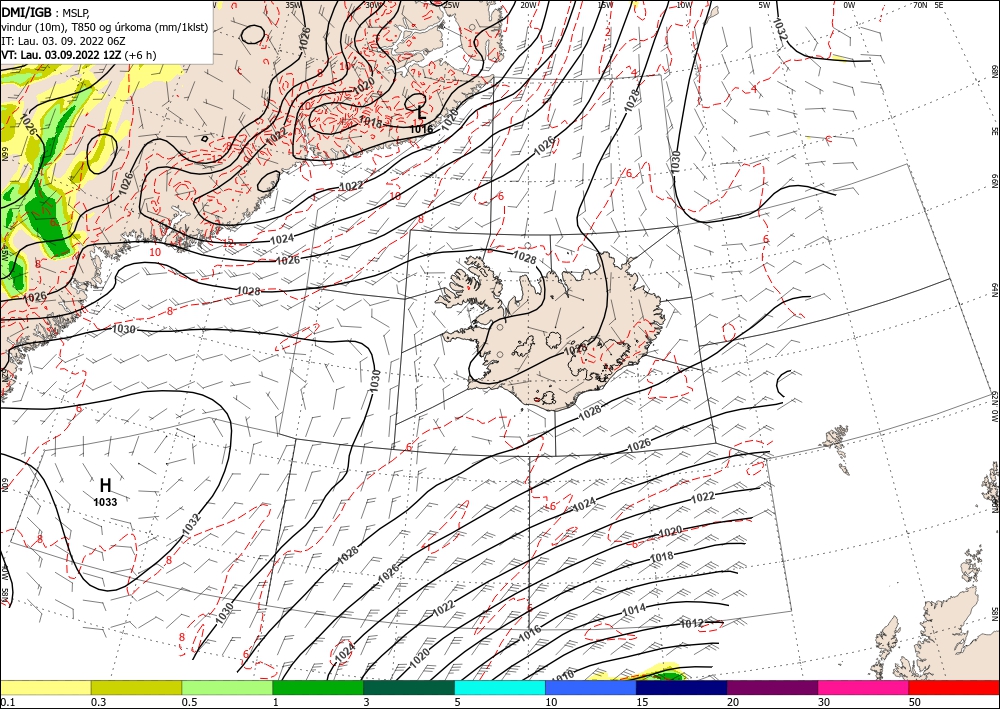1000x709 pixels.
Task: Click the 30W longitude label
Action: pyautogui.click(x=374, y=5)
